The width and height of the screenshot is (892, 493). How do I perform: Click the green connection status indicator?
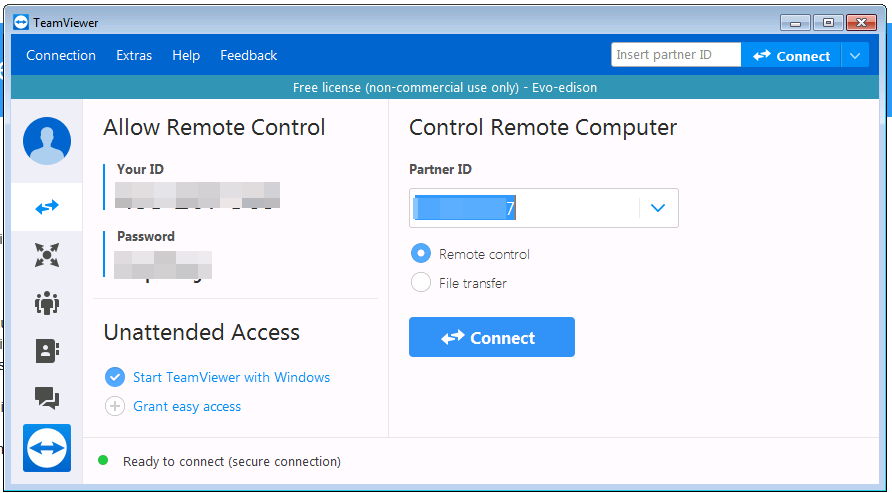[x=103, y=460]
